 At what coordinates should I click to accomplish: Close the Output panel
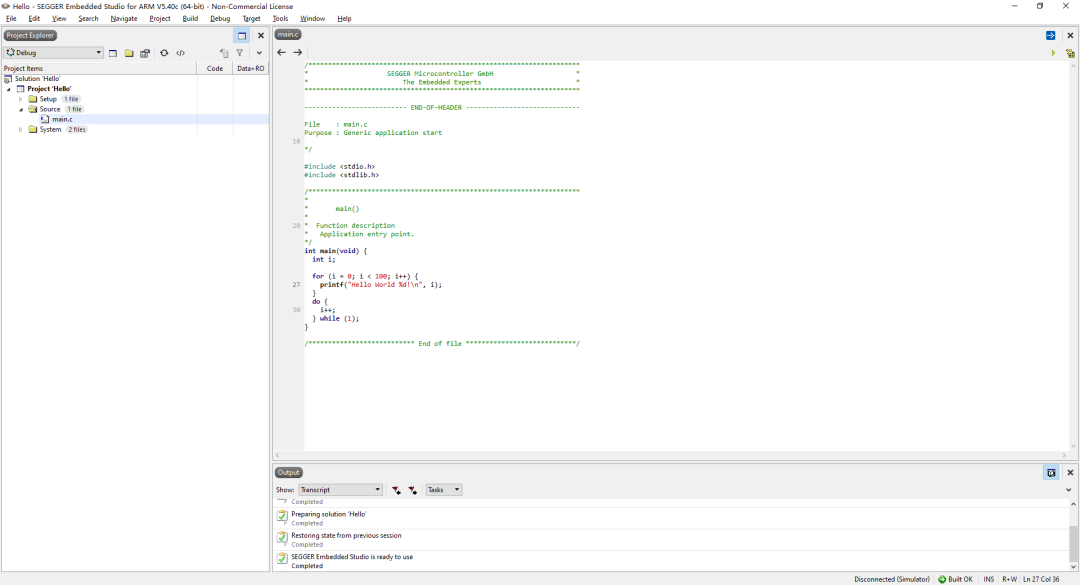pos(1070,473)
